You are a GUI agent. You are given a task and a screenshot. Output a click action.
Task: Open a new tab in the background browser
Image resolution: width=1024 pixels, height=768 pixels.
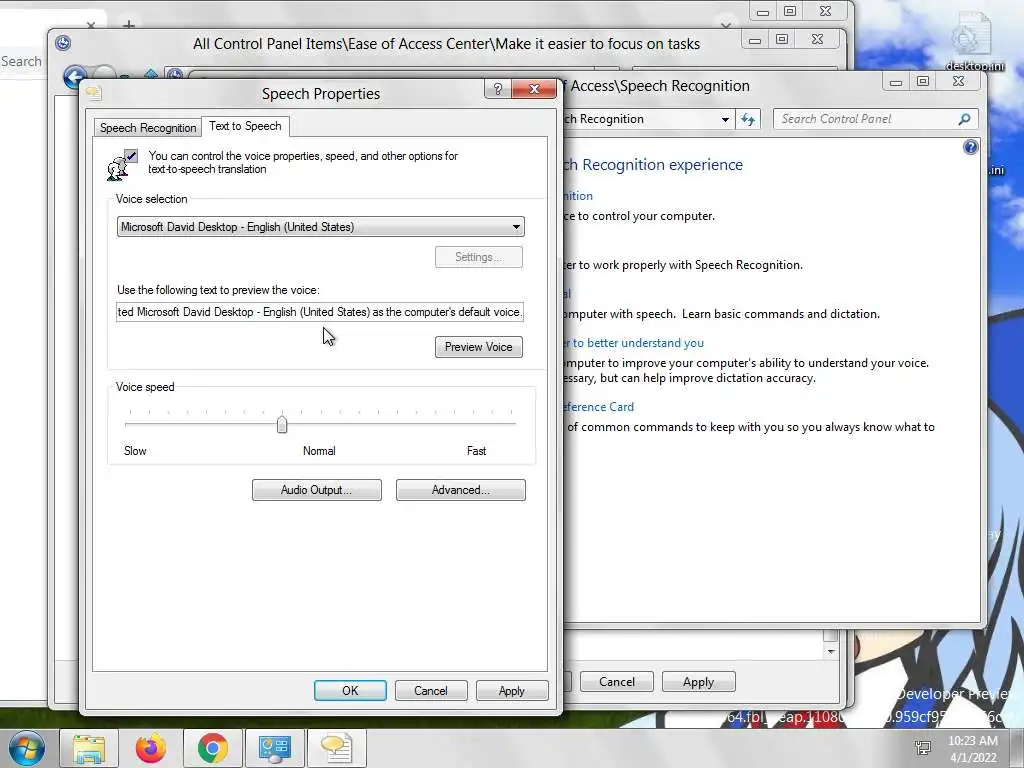pyautogui.click(x=129, y=25)
